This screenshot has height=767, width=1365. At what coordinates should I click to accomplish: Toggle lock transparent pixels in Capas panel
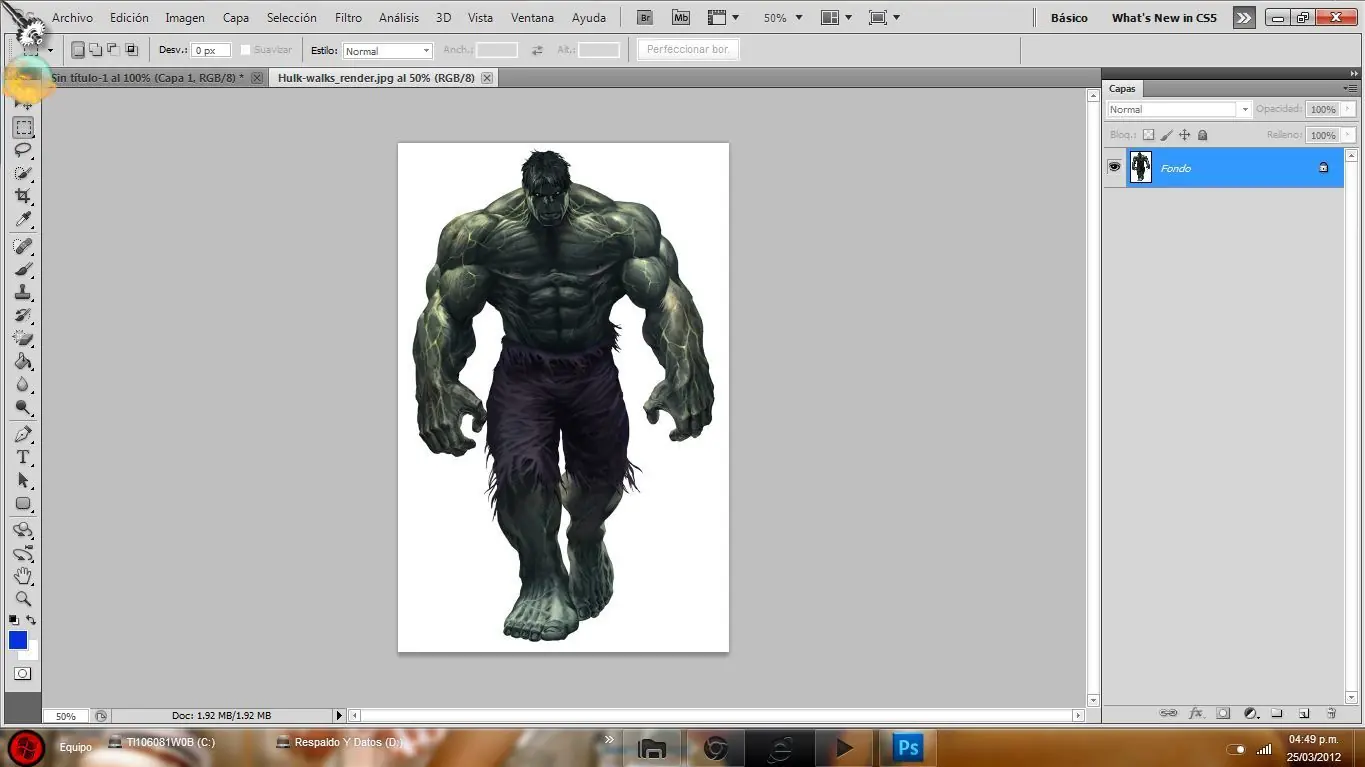[x=1148, y=135]
